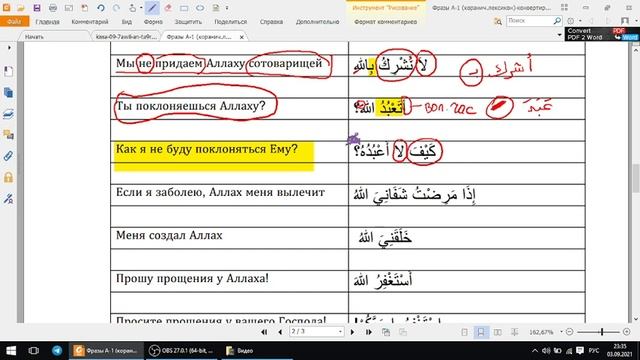Open a file with the folder icon
Screen dimensions: 640x360
(x=21, y=8)
